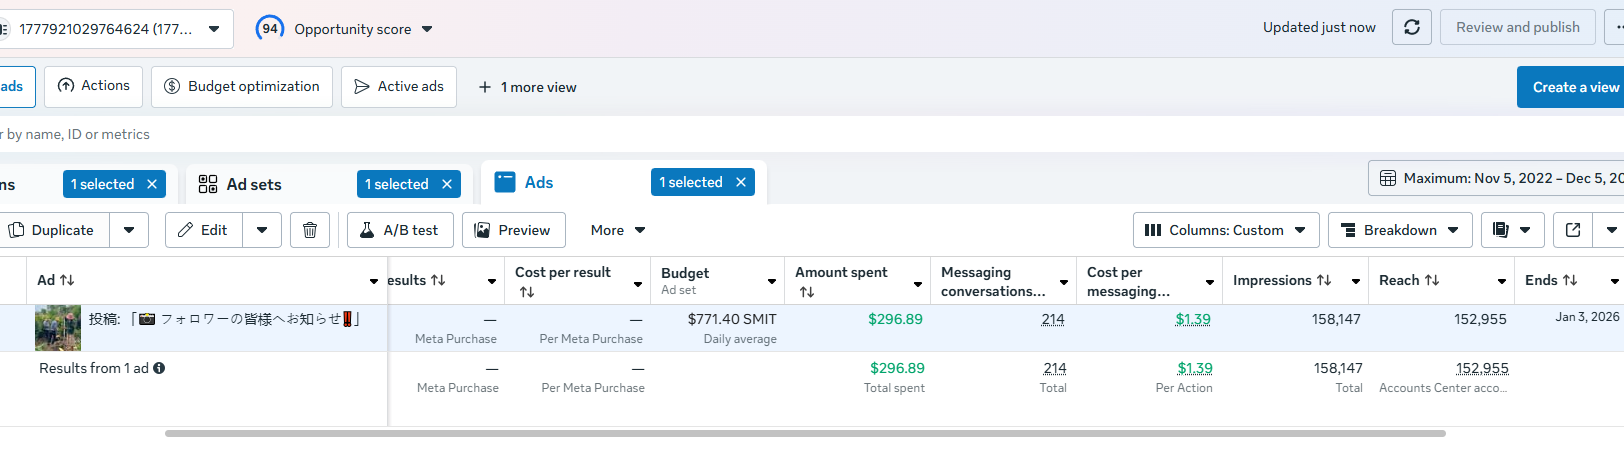Click the refresh data icon
This screenshot has height=464, width=1624.
pyautogui.click(x=1412, y=27)
